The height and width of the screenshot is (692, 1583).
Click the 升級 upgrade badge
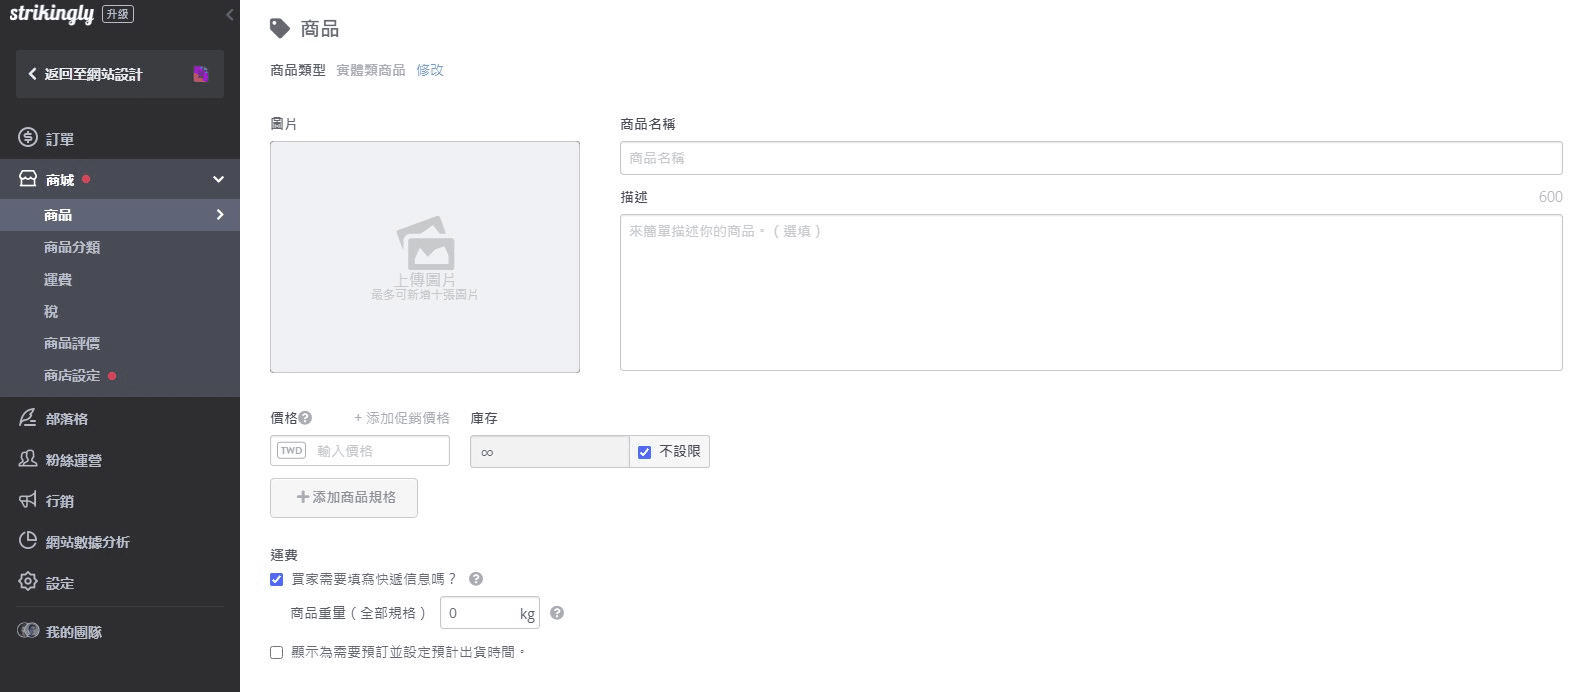click(x=118, y=14)
